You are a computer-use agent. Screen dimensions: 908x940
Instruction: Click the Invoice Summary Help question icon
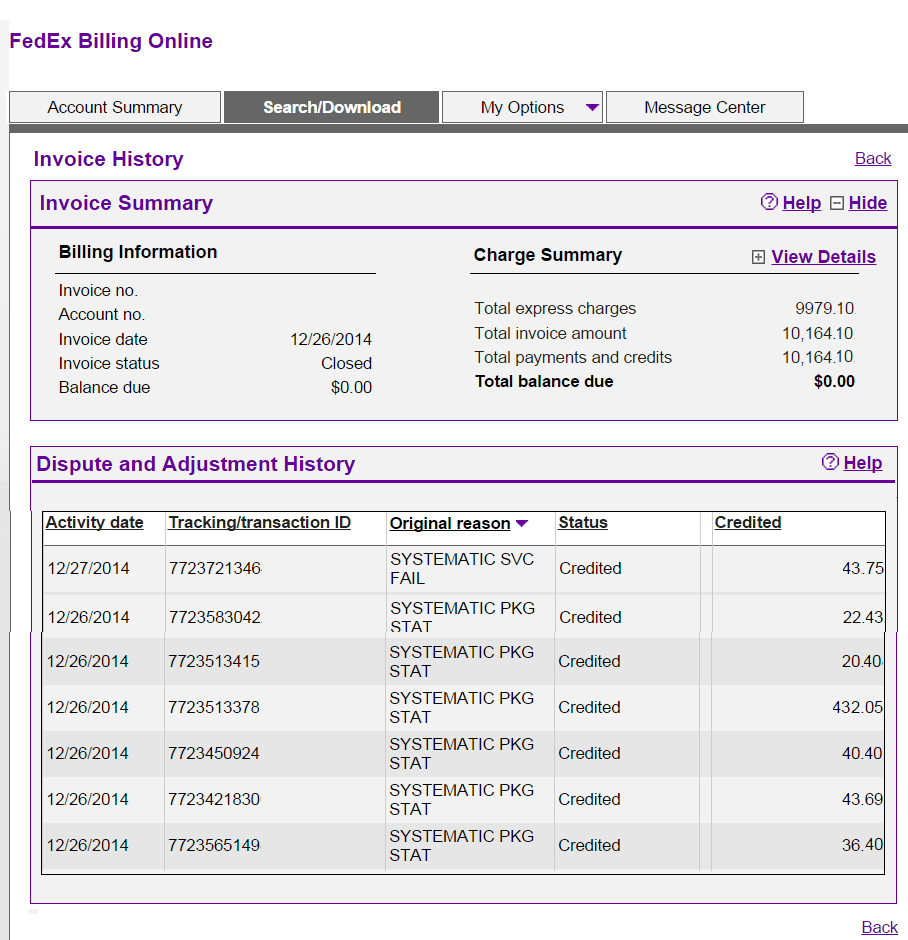[x=769, y=202]
